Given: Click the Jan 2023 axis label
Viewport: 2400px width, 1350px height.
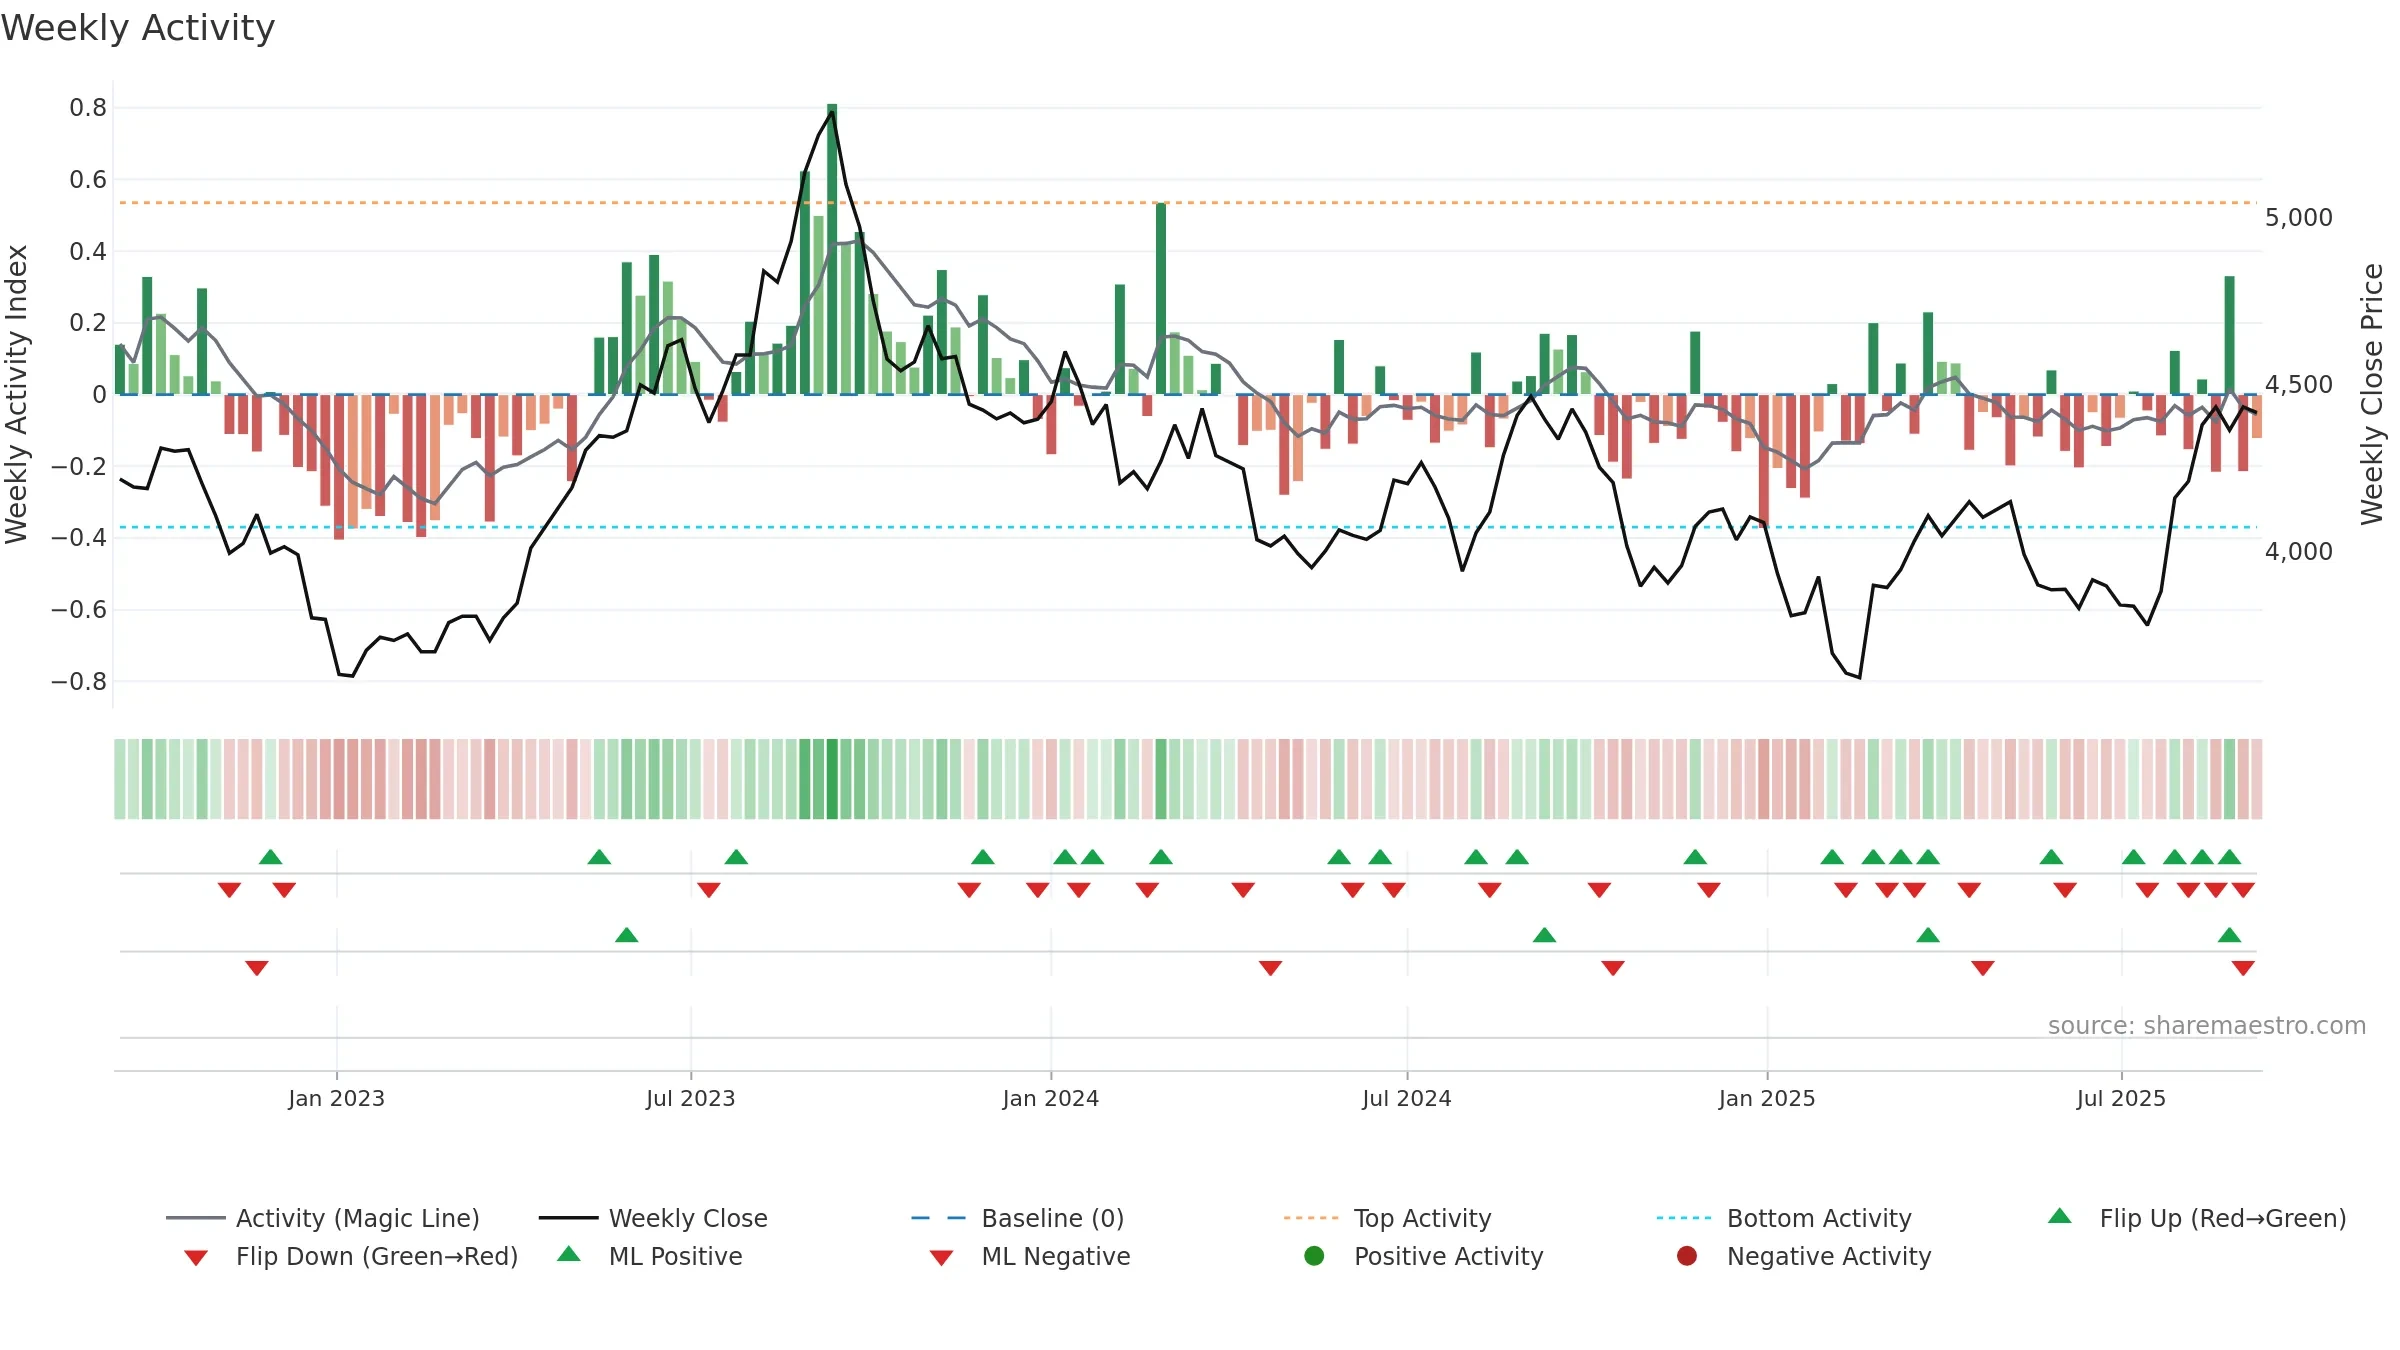Looking at the screenshot, I should coord(336,1098).
